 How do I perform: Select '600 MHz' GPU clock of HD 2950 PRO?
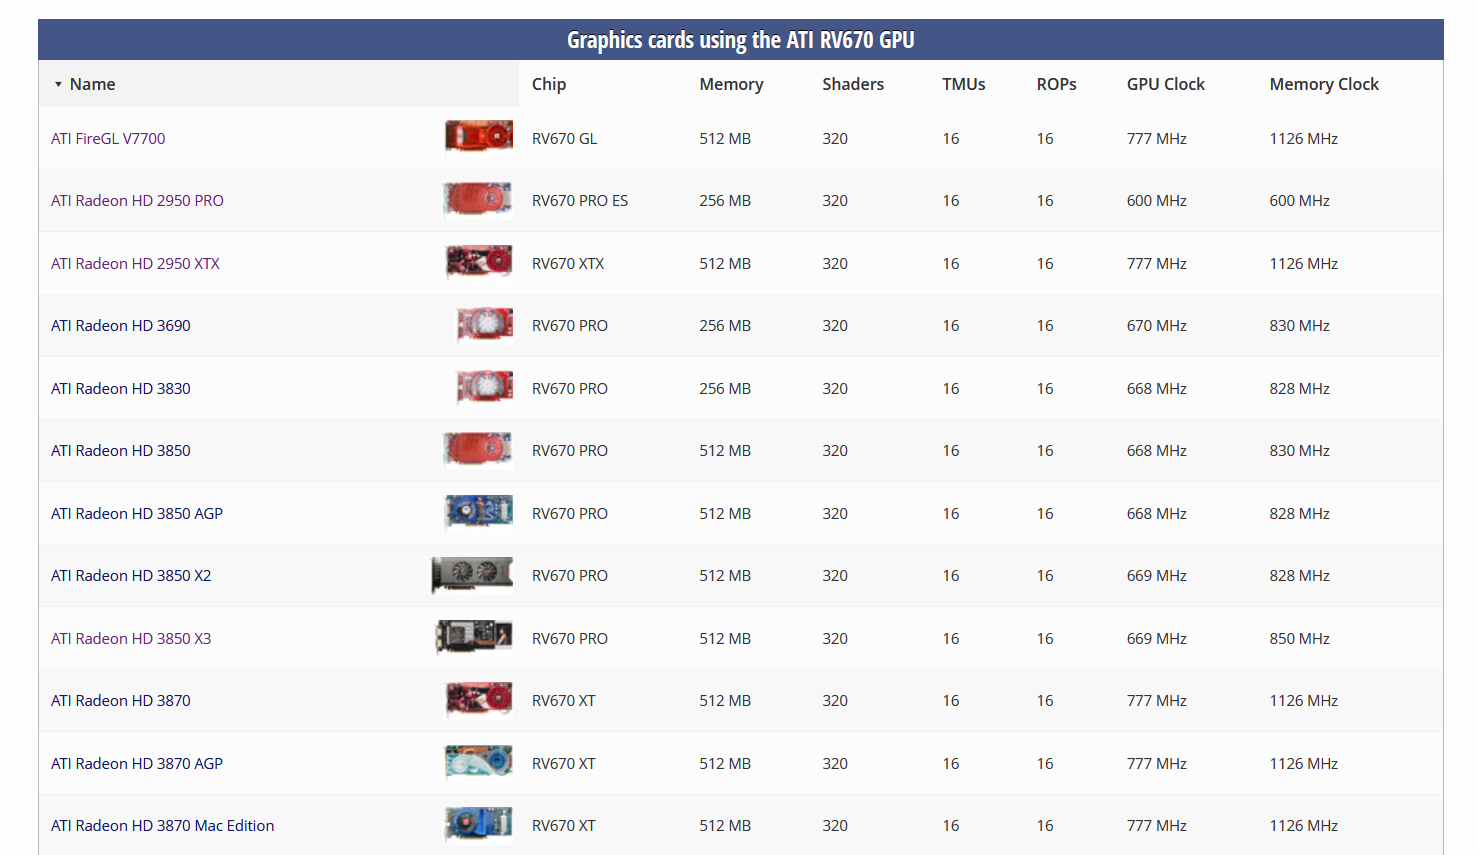(x=1157, y=201)
